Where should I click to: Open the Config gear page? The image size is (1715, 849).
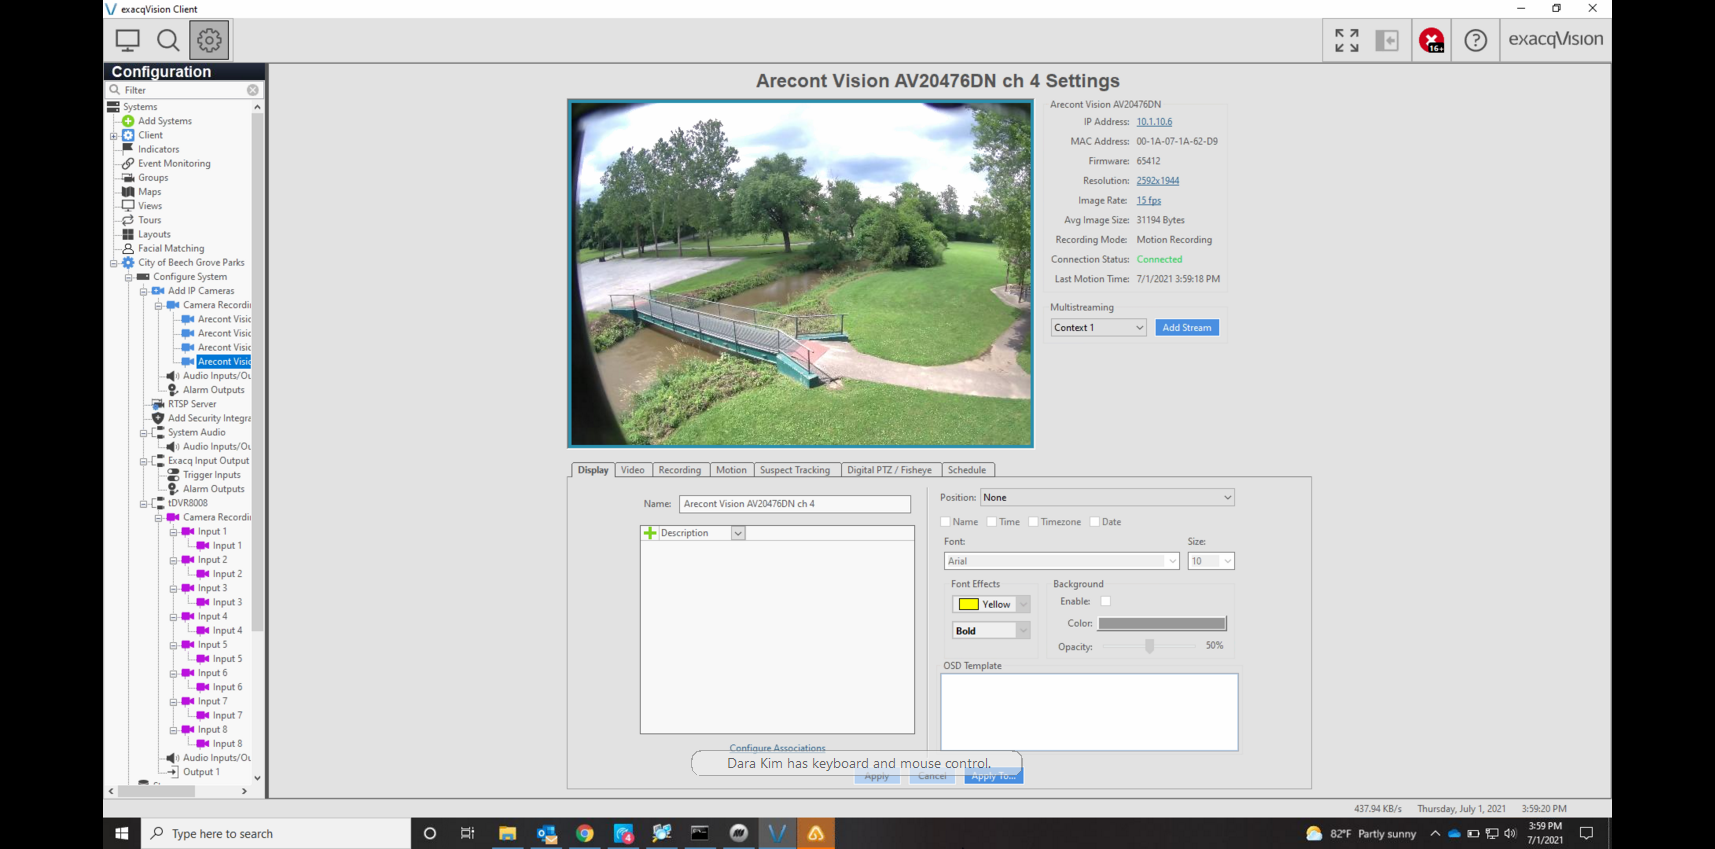point(209,40)
